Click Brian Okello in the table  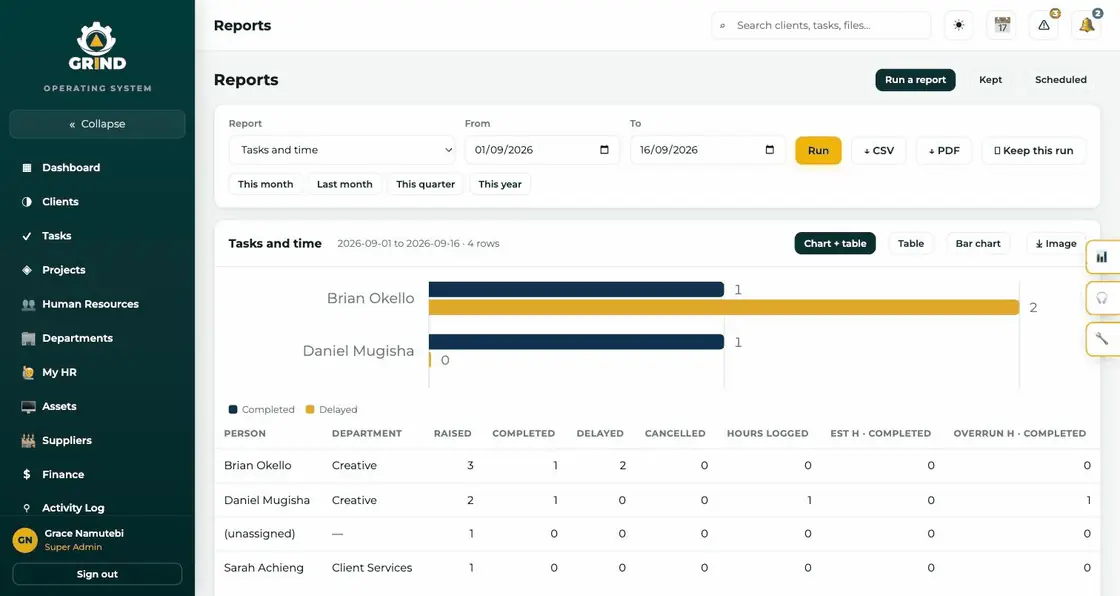pyautogui.click(x=258, y=465)
